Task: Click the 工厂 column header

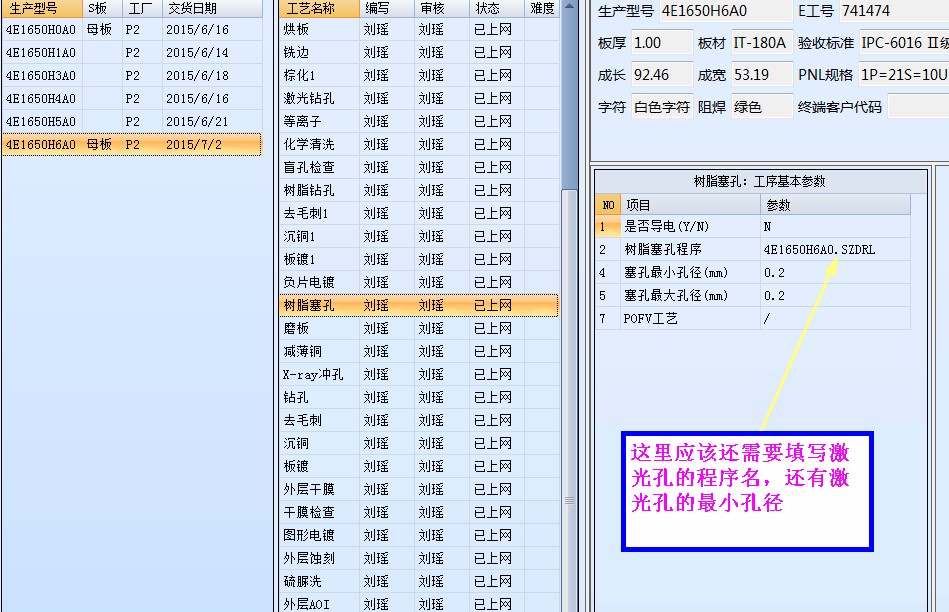Action: tap(142, 8)
